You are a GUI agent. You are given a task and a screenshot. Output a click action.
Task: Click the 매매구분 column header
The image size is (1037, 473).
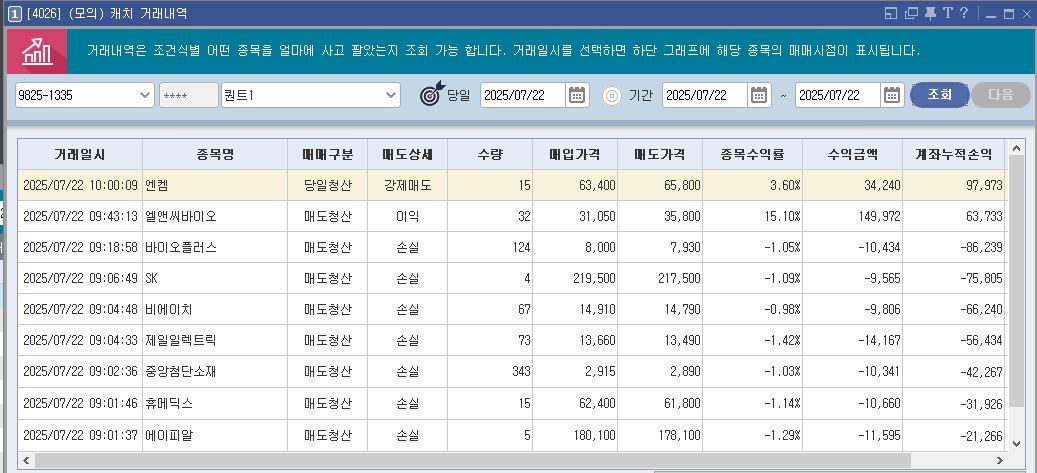coord(327,154)
